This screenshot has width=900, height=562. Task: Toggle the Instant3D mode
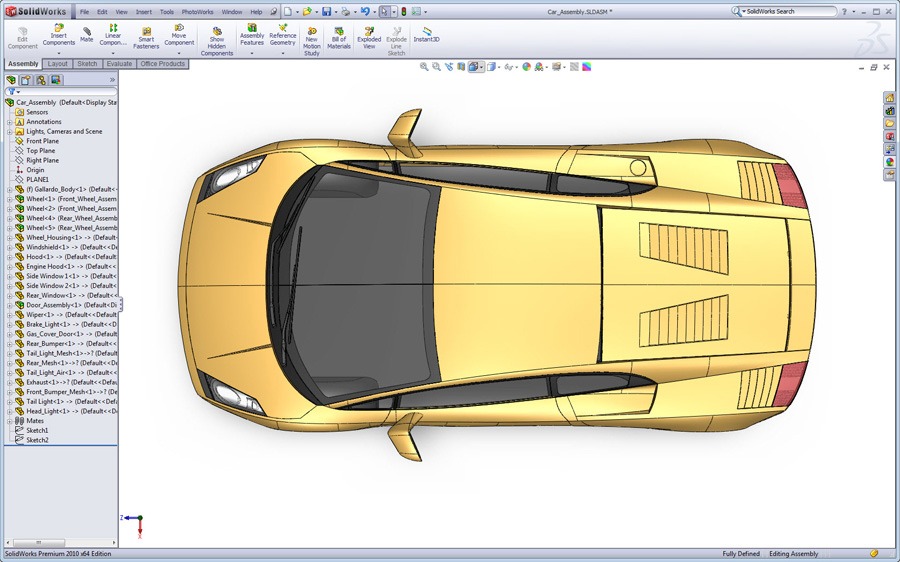click(x=427, y=34)
